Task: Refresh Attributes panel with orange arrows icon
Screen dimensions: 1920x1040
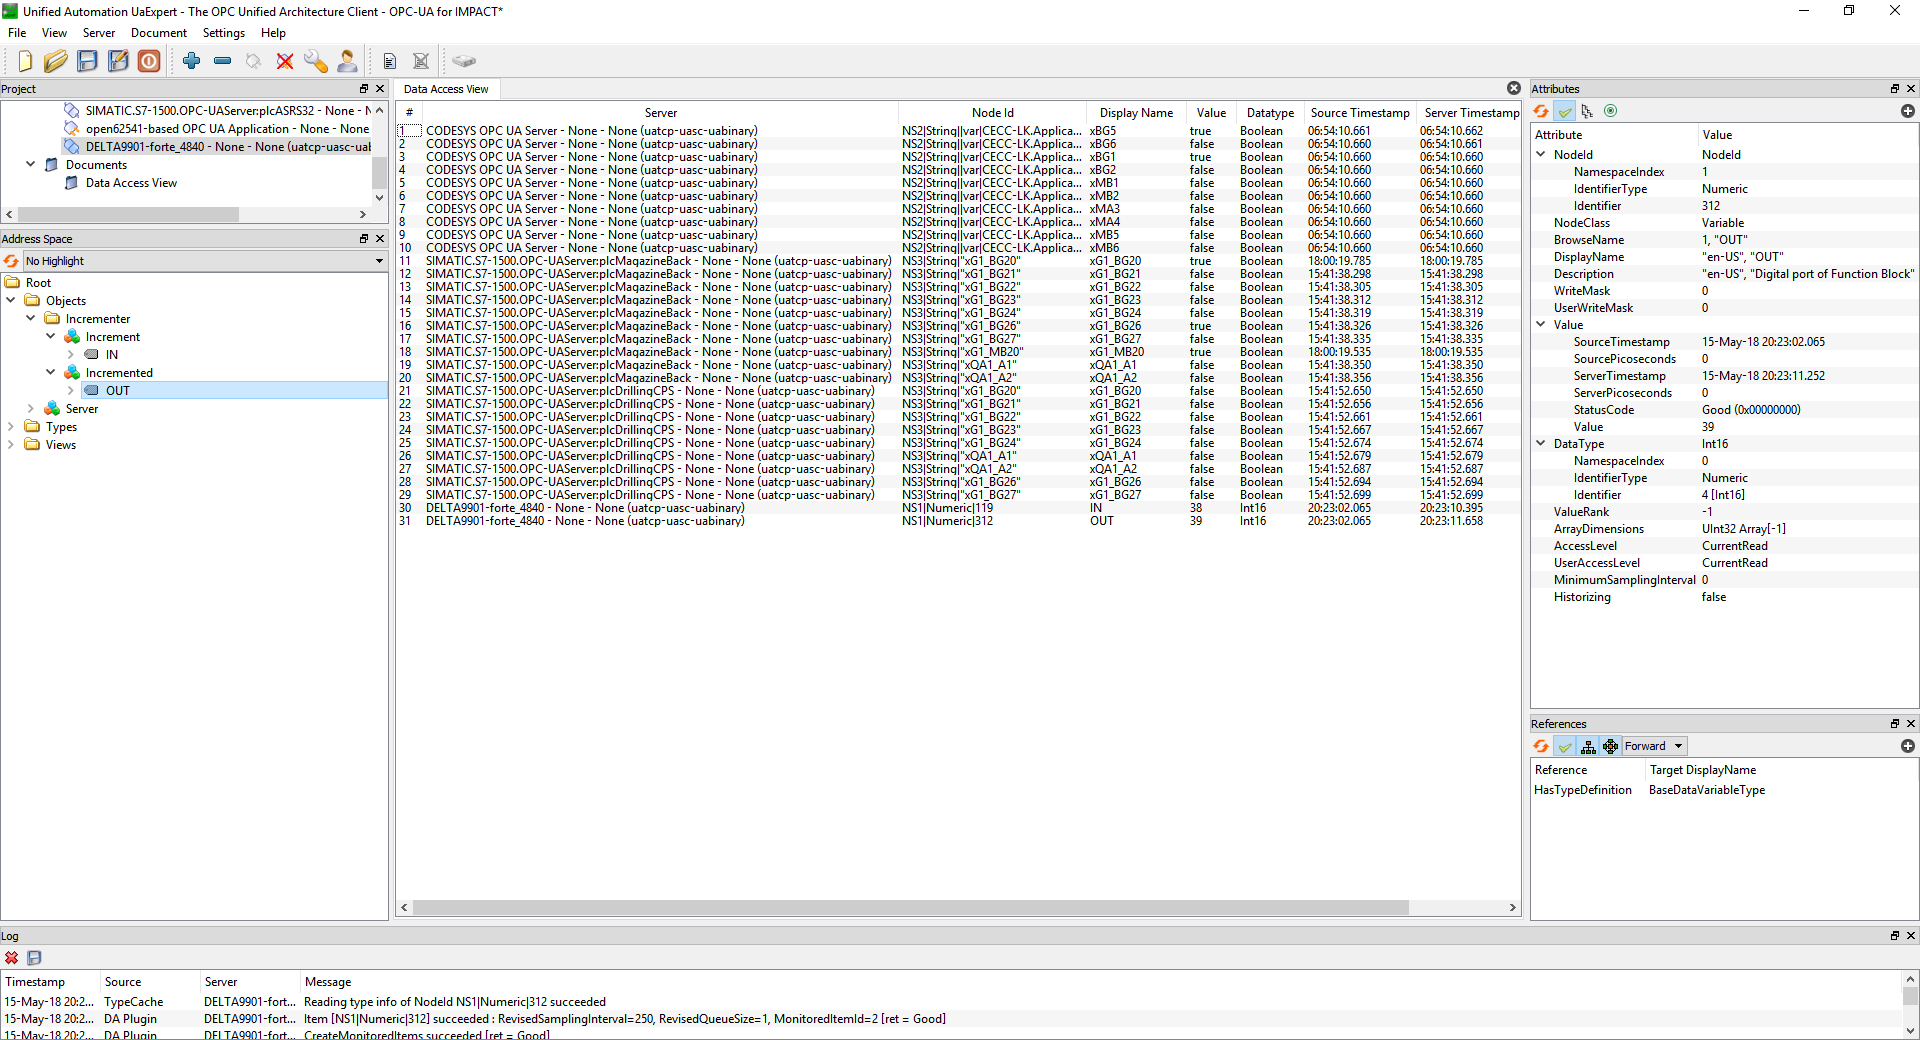Action: 1541,111
